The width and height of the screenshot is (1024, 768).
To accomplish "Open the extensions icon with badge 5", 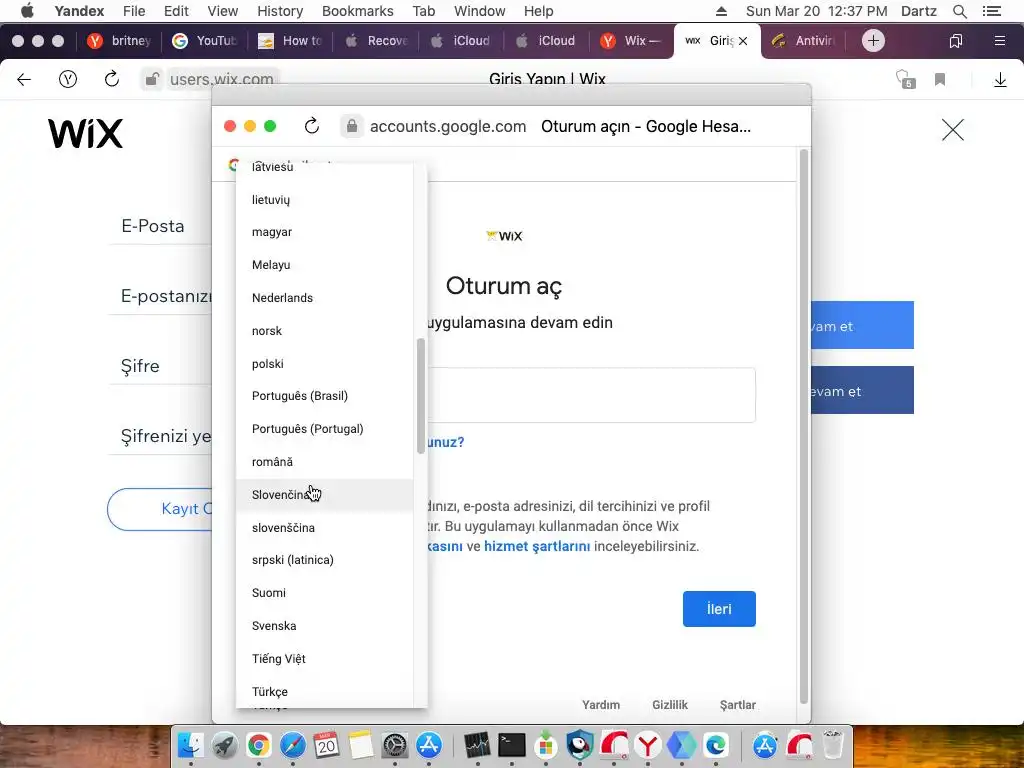I will coord(905,79).
